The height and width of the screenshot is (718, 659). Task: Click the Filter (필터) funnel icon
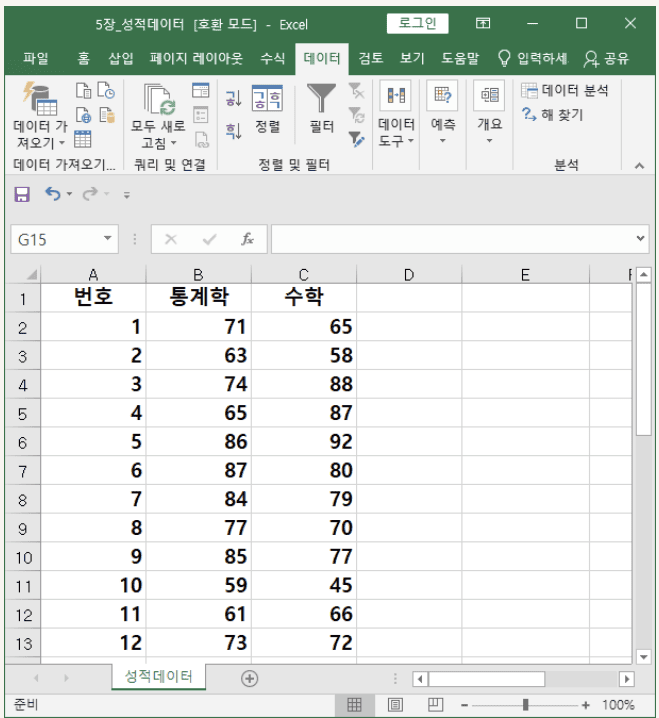click(x=321, y=98)
